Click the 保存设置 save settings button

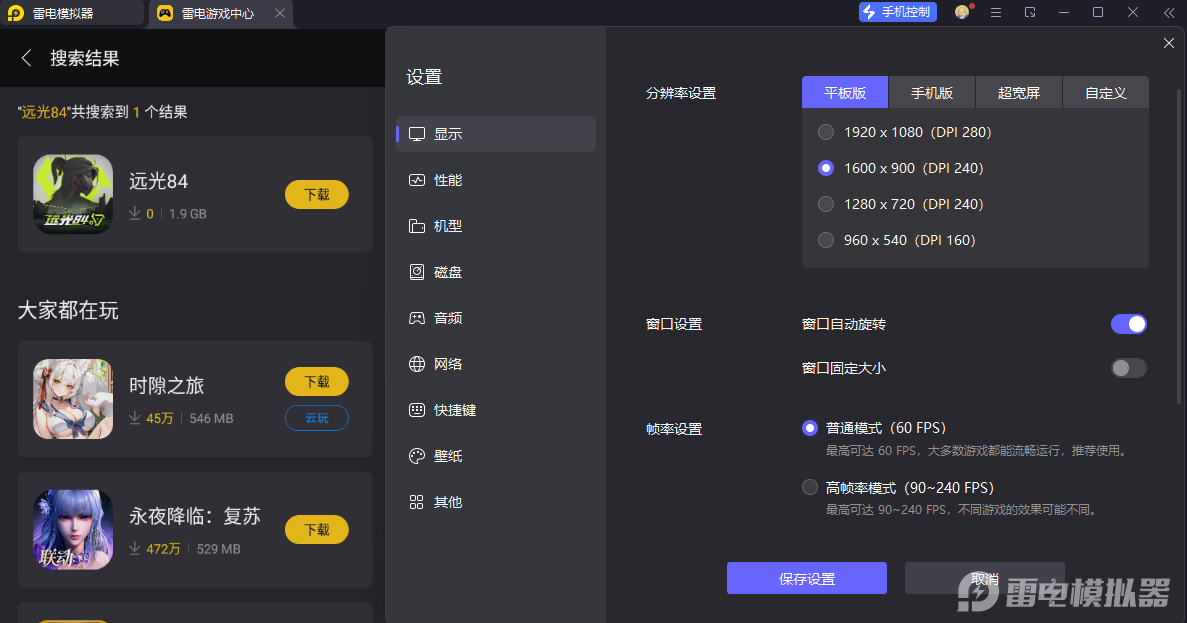[x=807, y=578]
